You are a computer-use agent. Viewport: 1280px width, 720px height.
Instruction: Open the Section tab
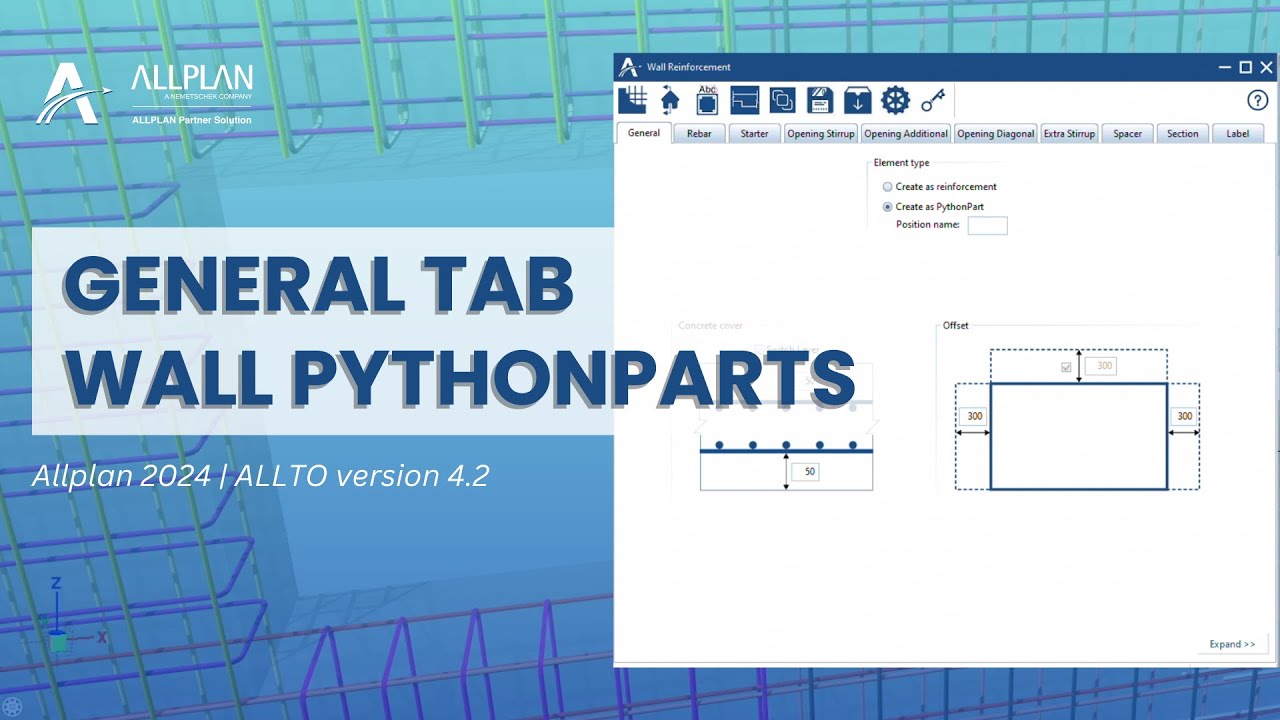[x=1182, y=134]
